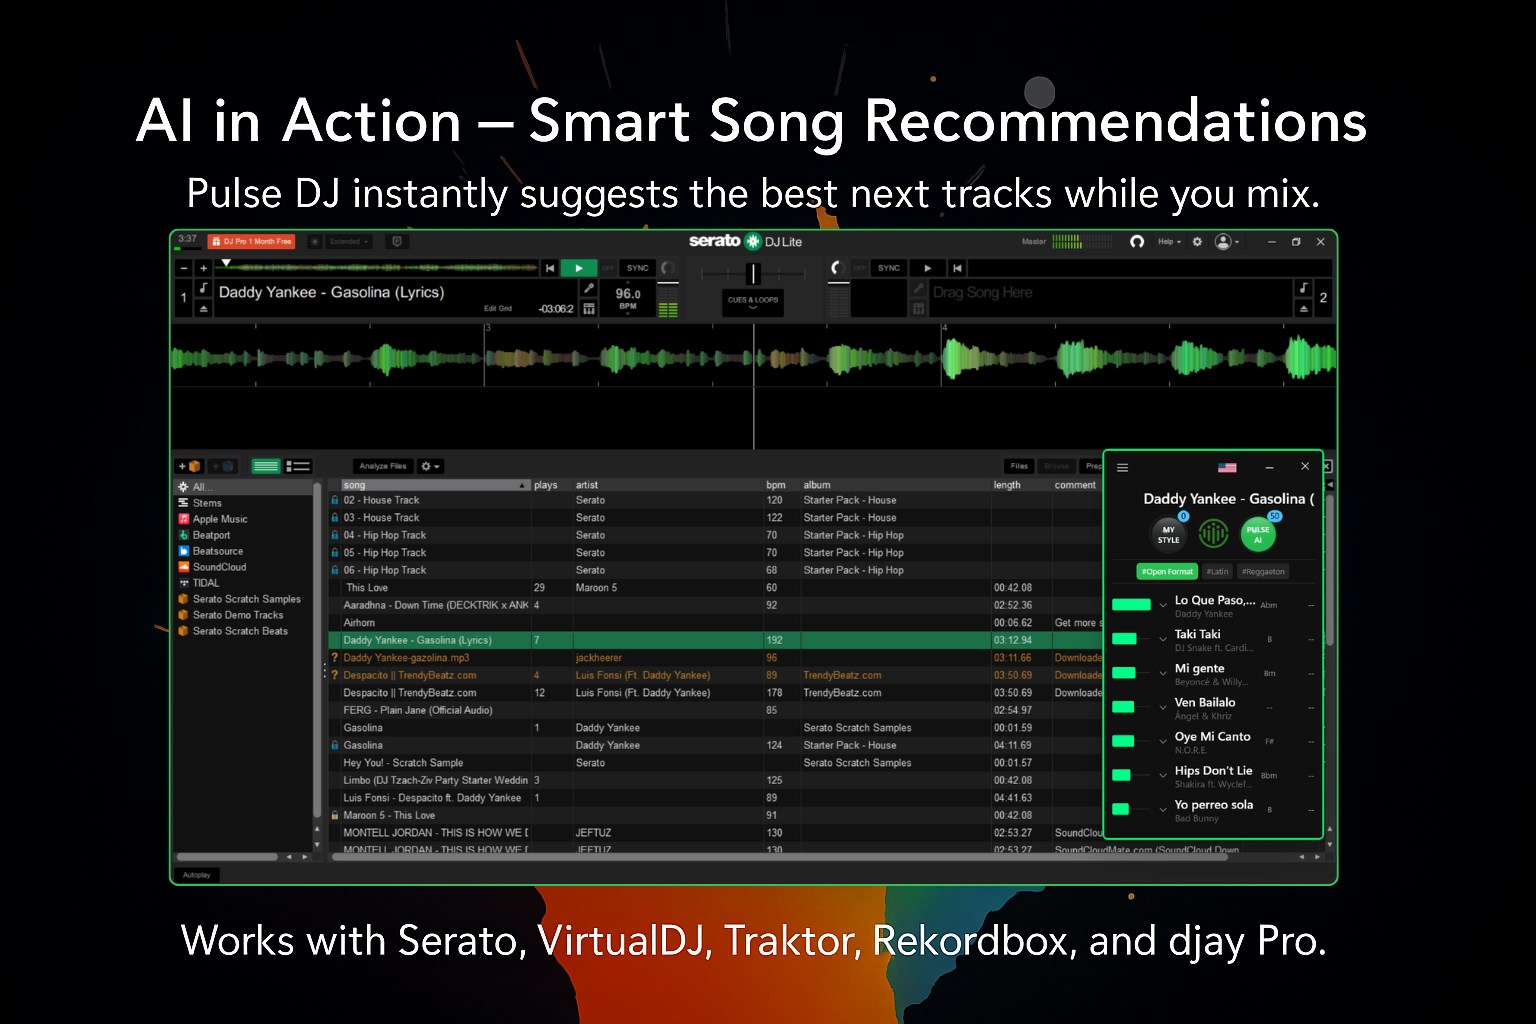
Task: Select the Pulse AI mode button
Action: pos(1257,533)
